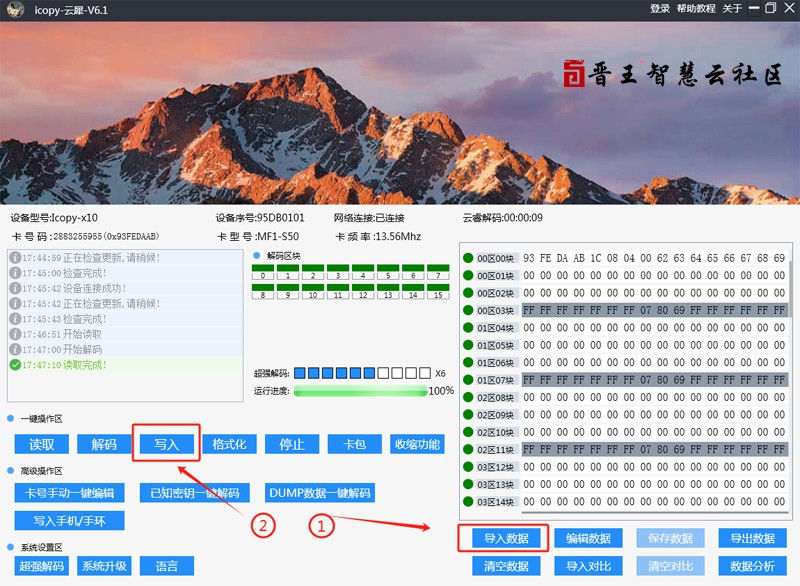
Task: Click the 格式化 (Format) button
Action: coord(229,444)
